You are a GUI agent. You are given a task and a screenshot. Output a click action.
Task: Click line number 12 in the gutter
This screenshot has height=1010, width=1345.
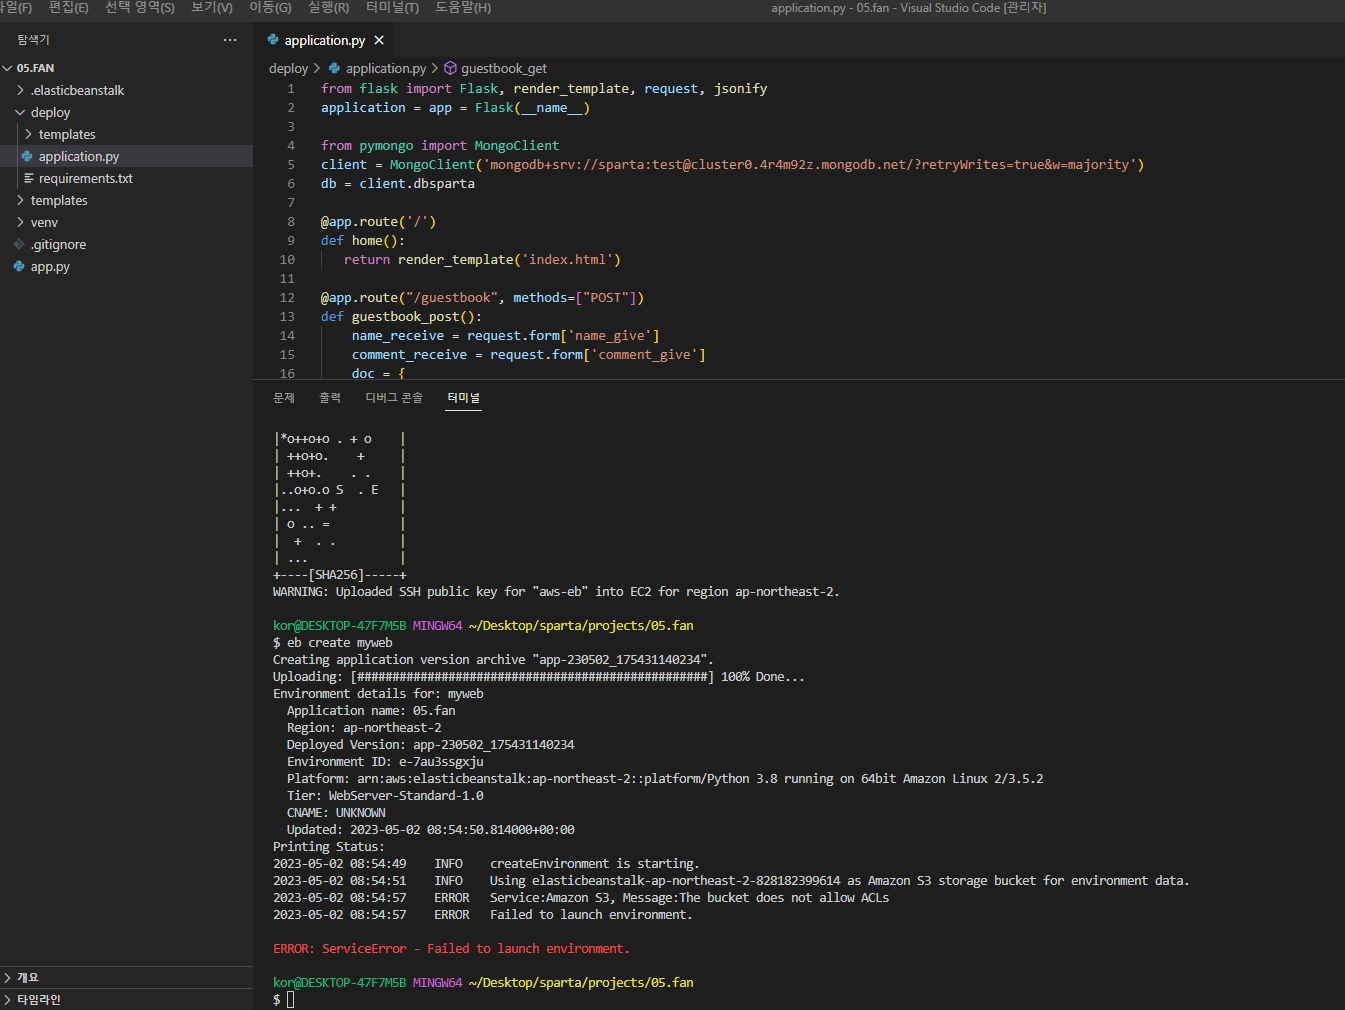point(287,297)
